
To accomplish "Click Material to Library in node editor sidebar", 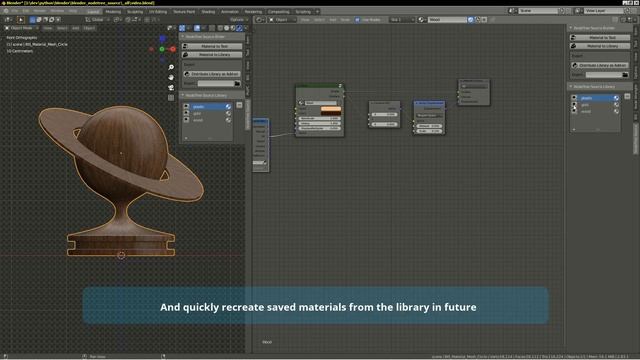I will pyautogui.click(x=600, y=46).
